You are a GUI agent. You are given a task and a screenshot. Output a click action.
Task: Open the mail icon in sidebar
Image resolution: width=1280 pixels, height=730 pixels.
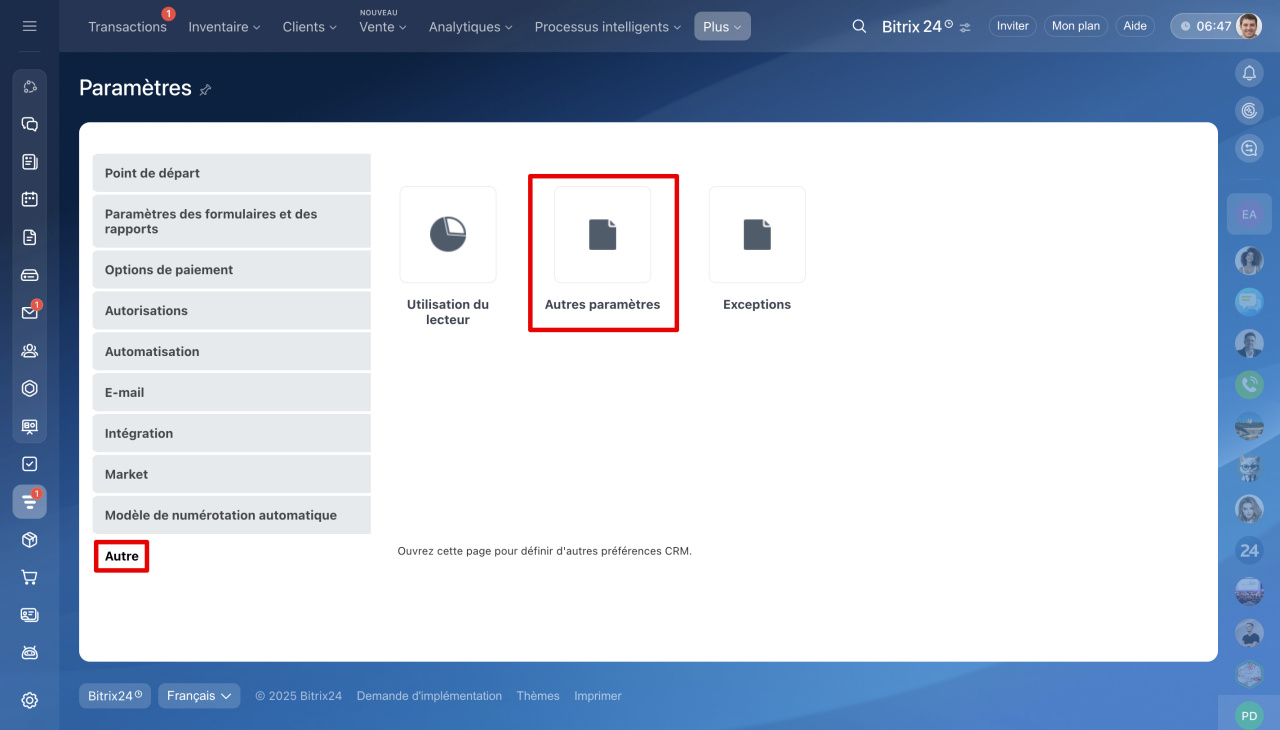(29, 313)
